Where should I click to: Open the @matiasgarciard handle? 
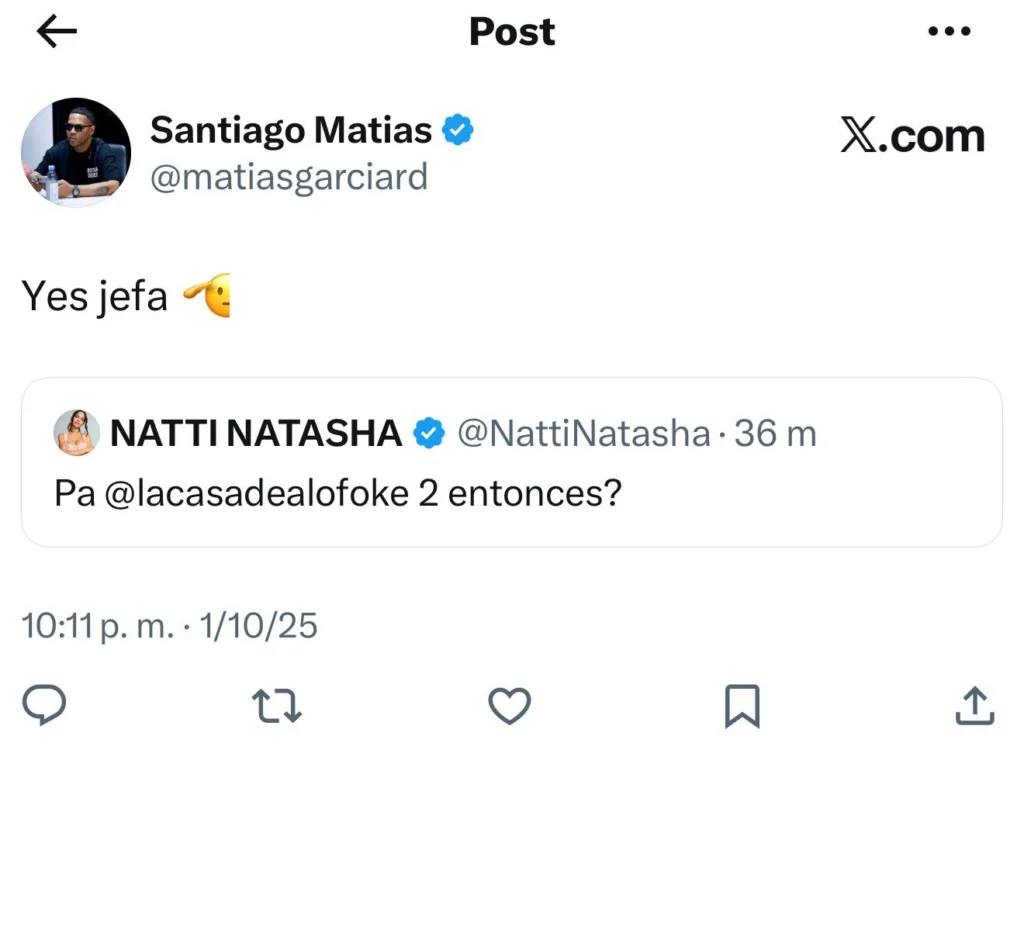(288, 177)
